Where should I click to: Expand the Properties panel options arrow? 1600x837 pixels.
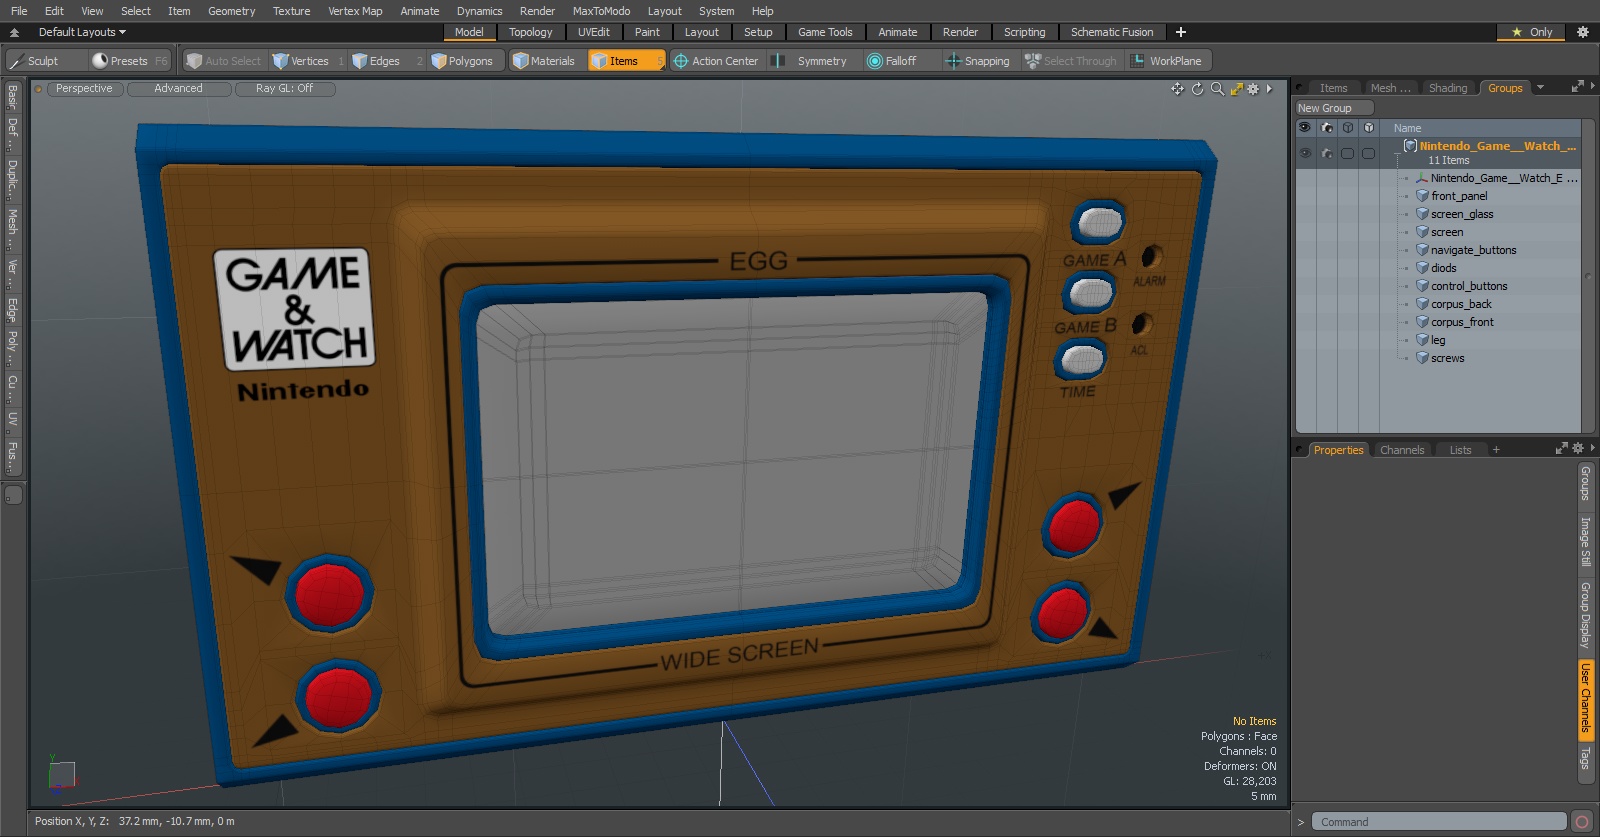coord(1593,448)
